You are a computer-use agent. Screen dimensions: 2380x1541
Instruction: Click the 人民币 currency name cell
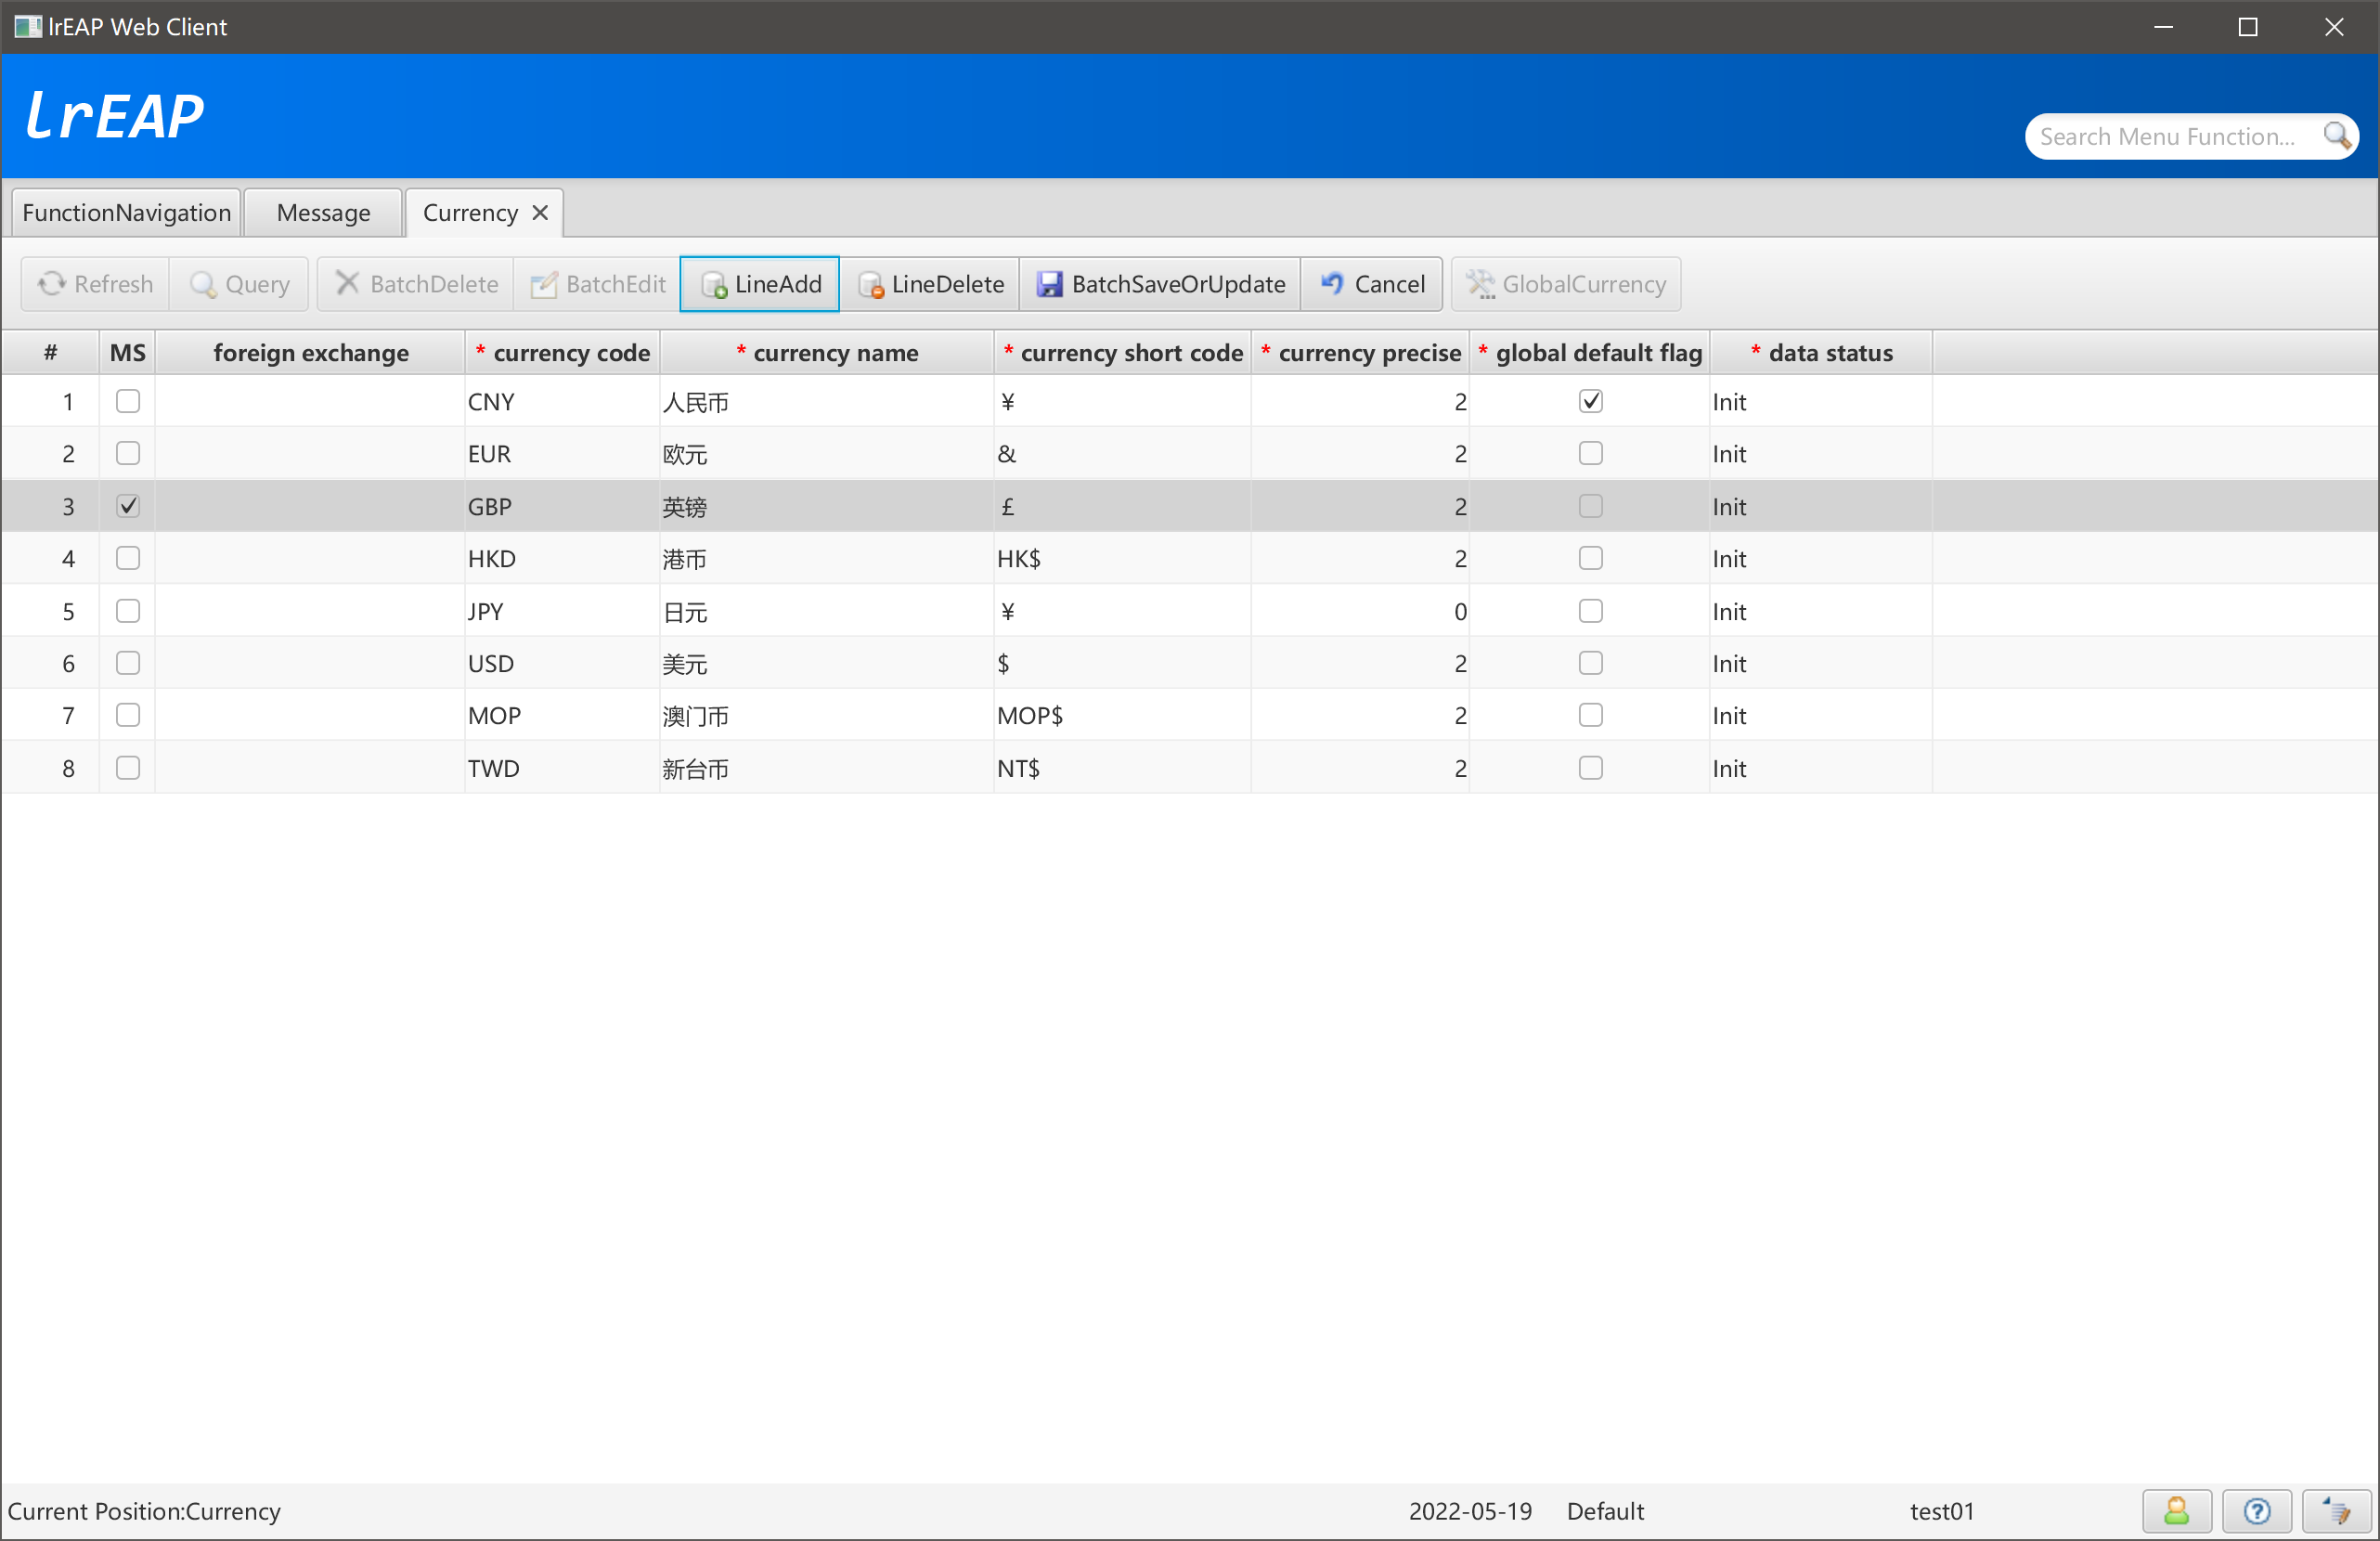[x=826, y=402]
